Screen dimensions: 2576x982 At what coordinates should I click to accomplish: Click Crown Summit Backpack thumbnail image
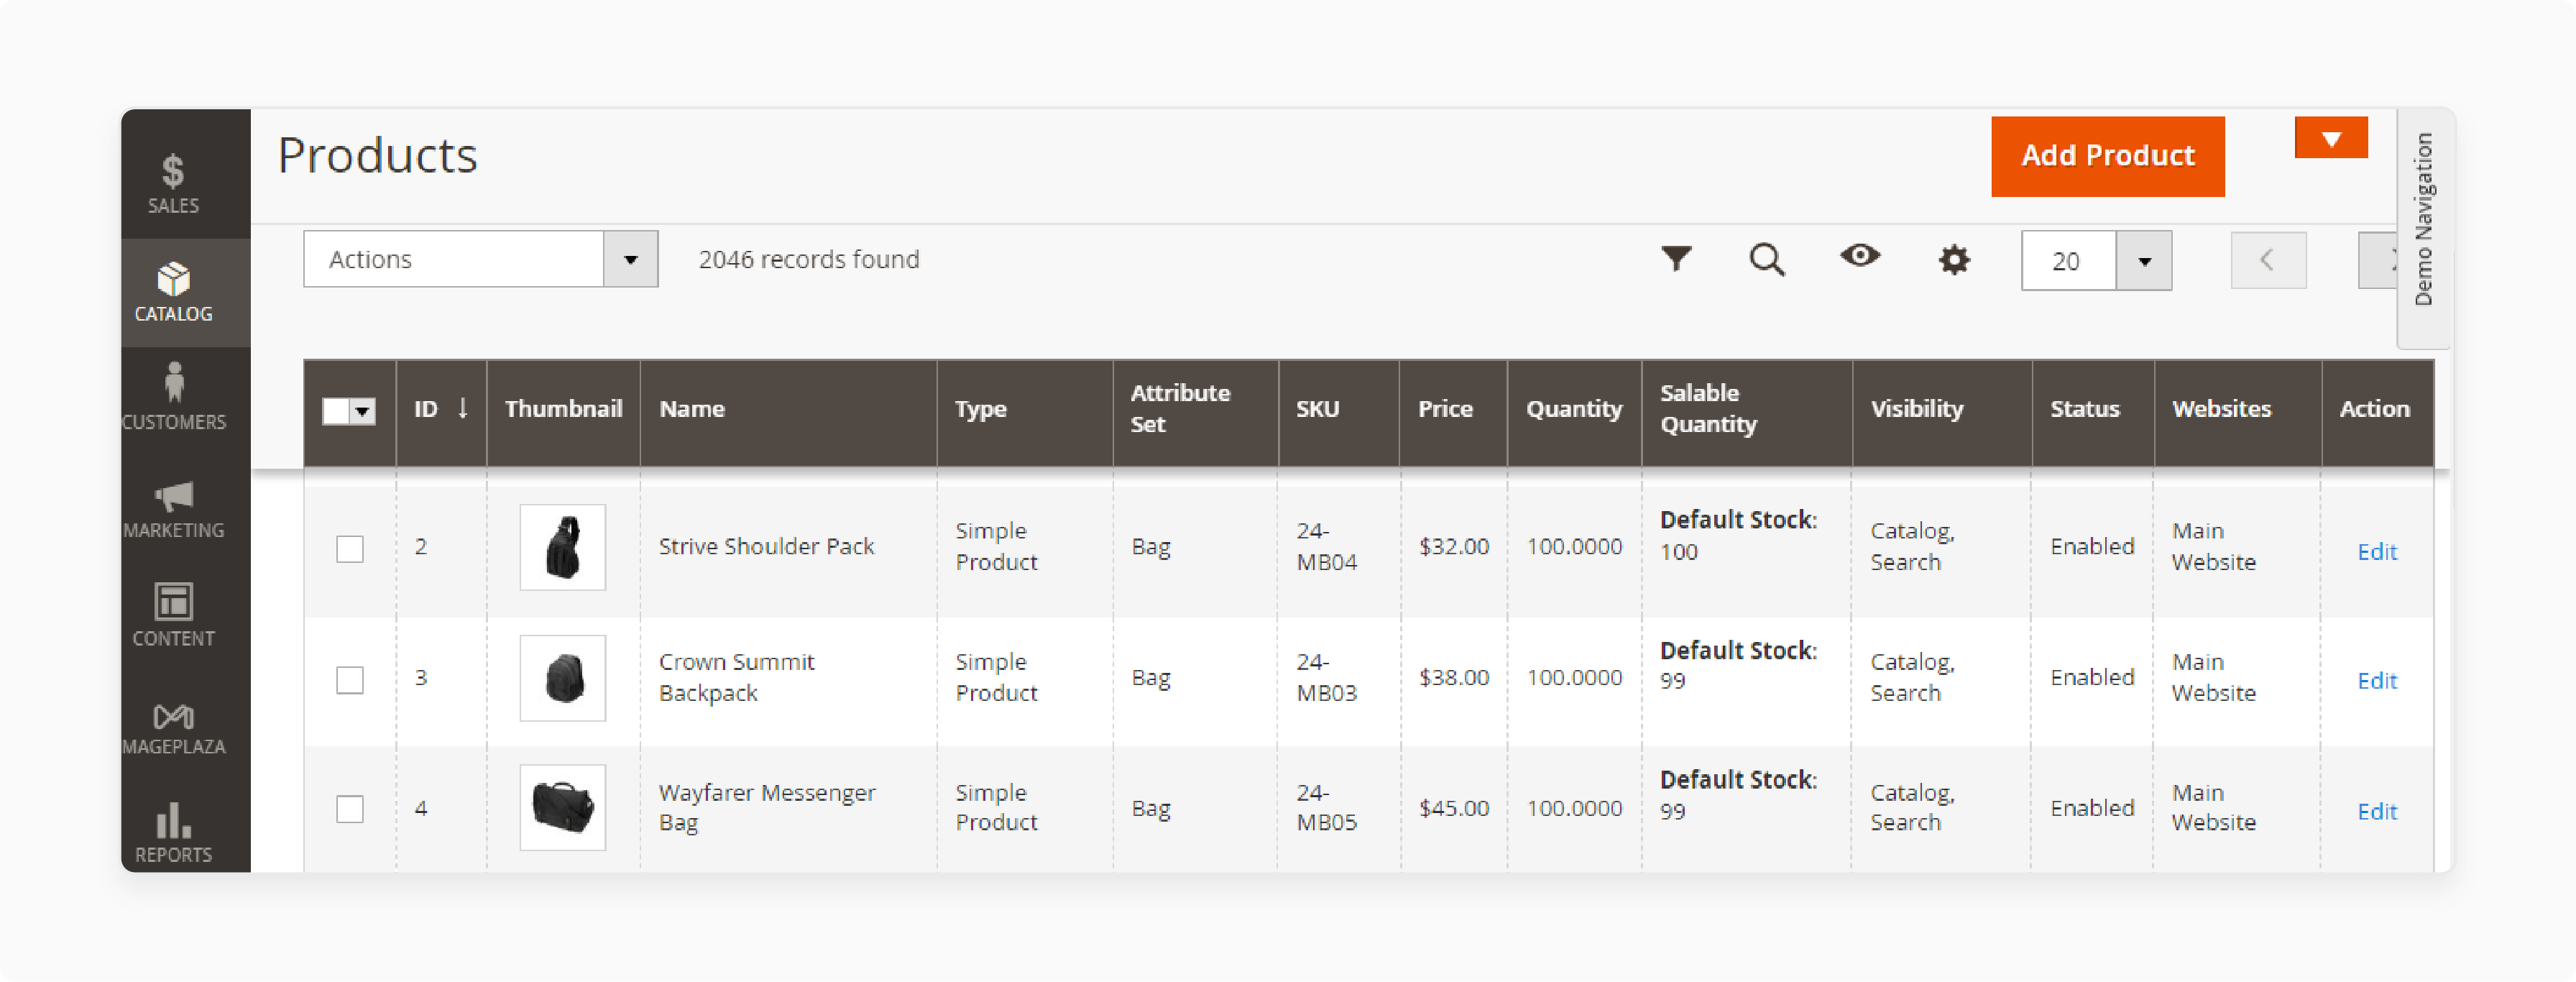coord(563,678)
